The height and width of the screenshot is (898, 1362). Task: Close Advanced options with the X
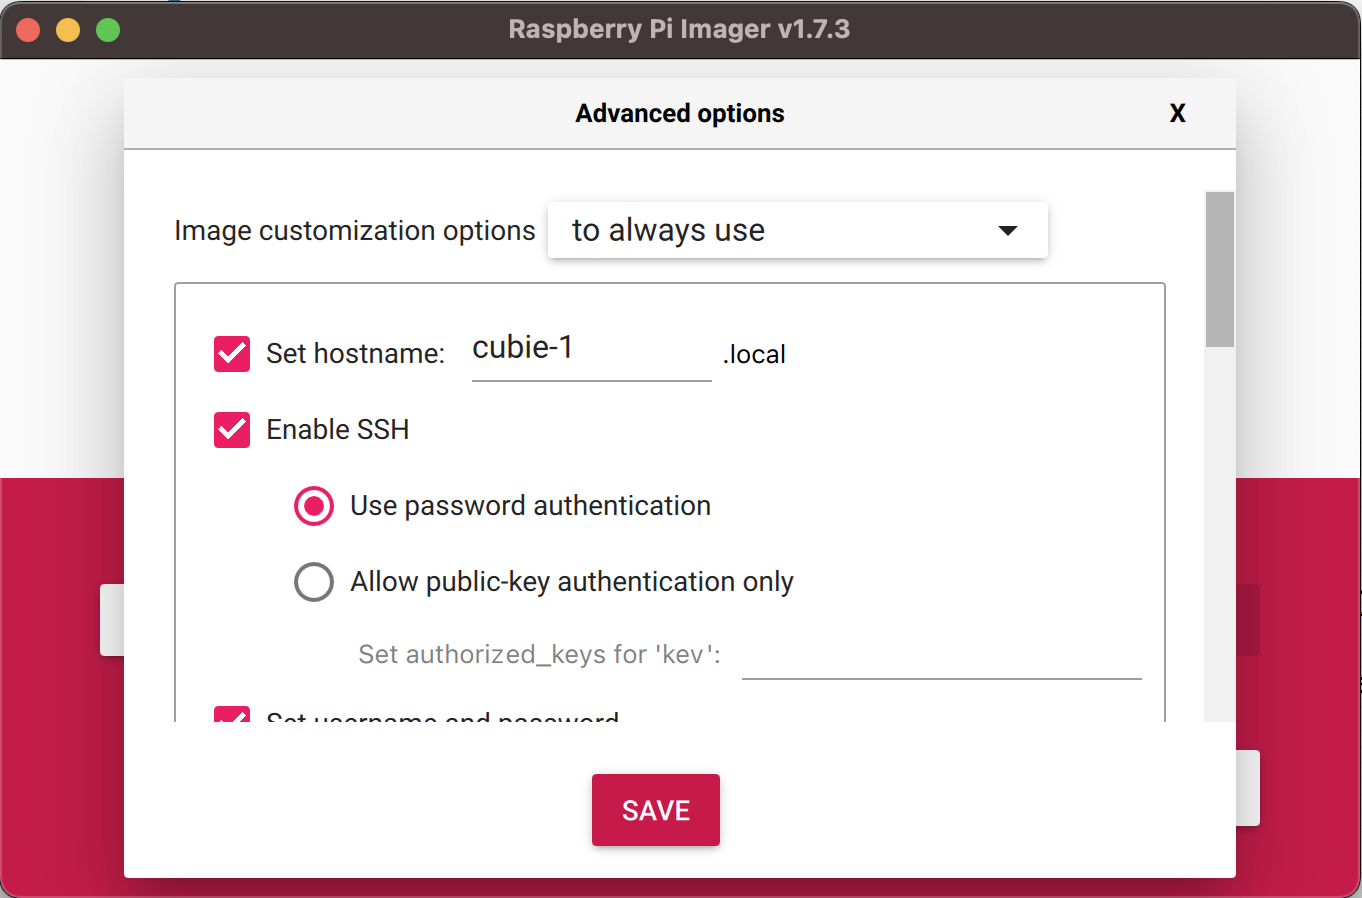pyautogui.click(x=1178, y=113)
